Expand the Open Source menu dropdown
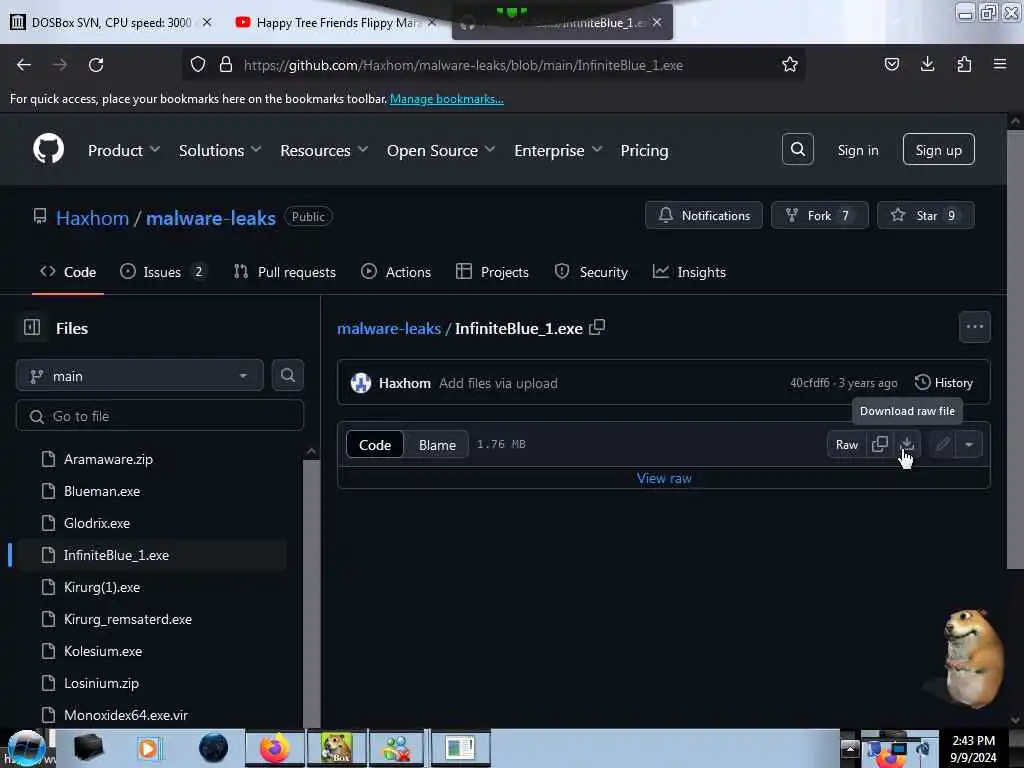 pyautogui.click(x=441, y=151)
